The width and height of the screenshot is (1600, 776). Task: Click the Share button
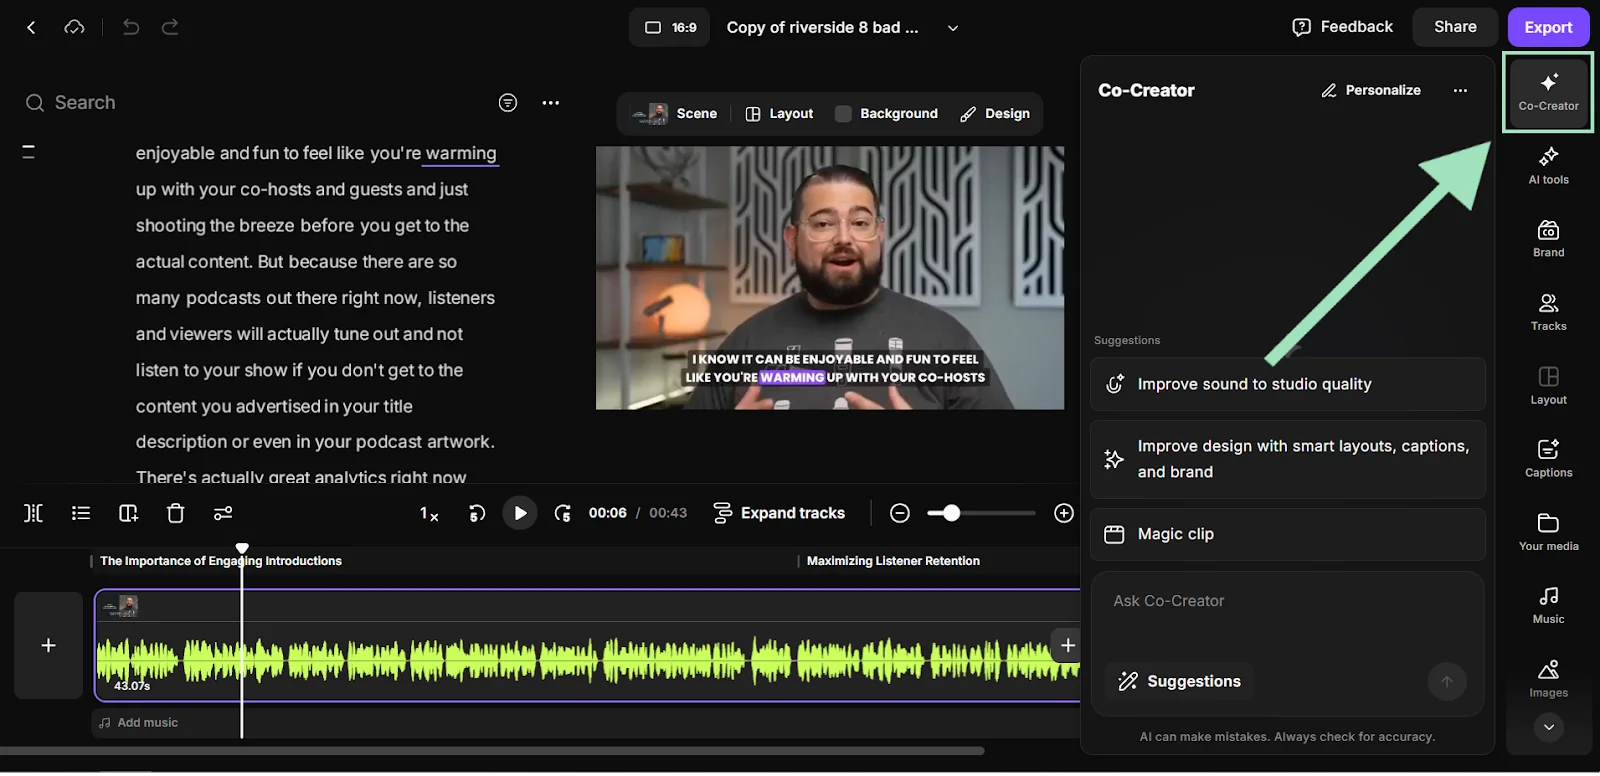pos(1455,27)
